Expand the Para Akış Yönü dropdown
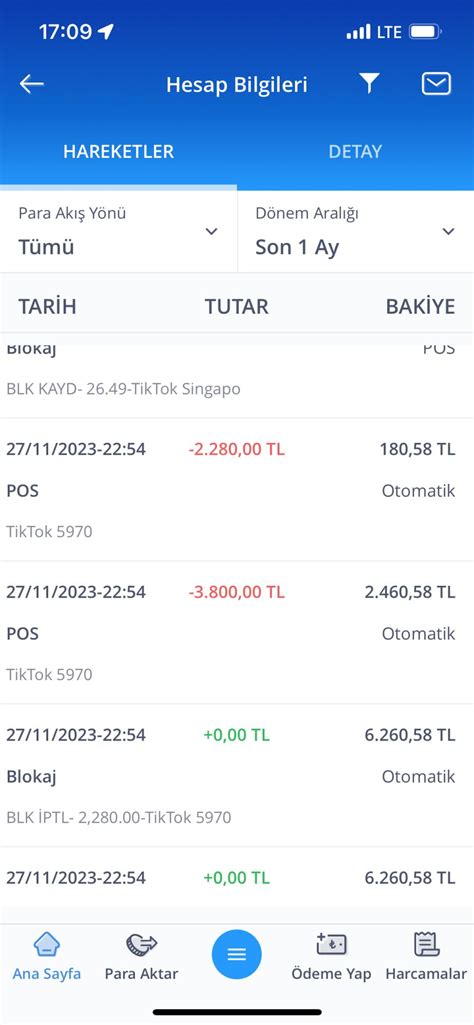 pos(118,231)
